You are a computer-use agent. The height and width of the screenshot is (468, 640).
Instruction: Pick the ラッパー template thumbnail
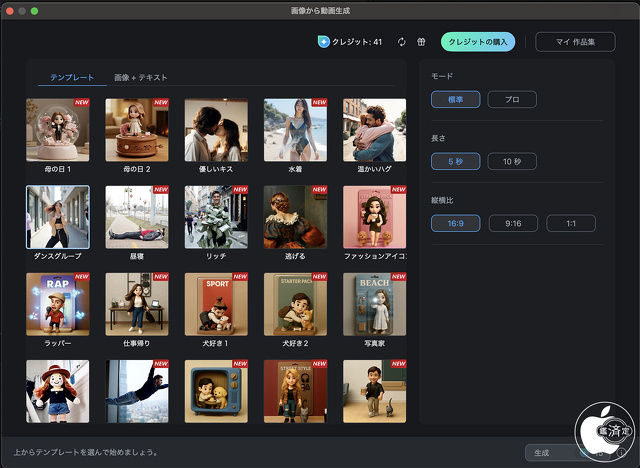click(x=57, y=304)
